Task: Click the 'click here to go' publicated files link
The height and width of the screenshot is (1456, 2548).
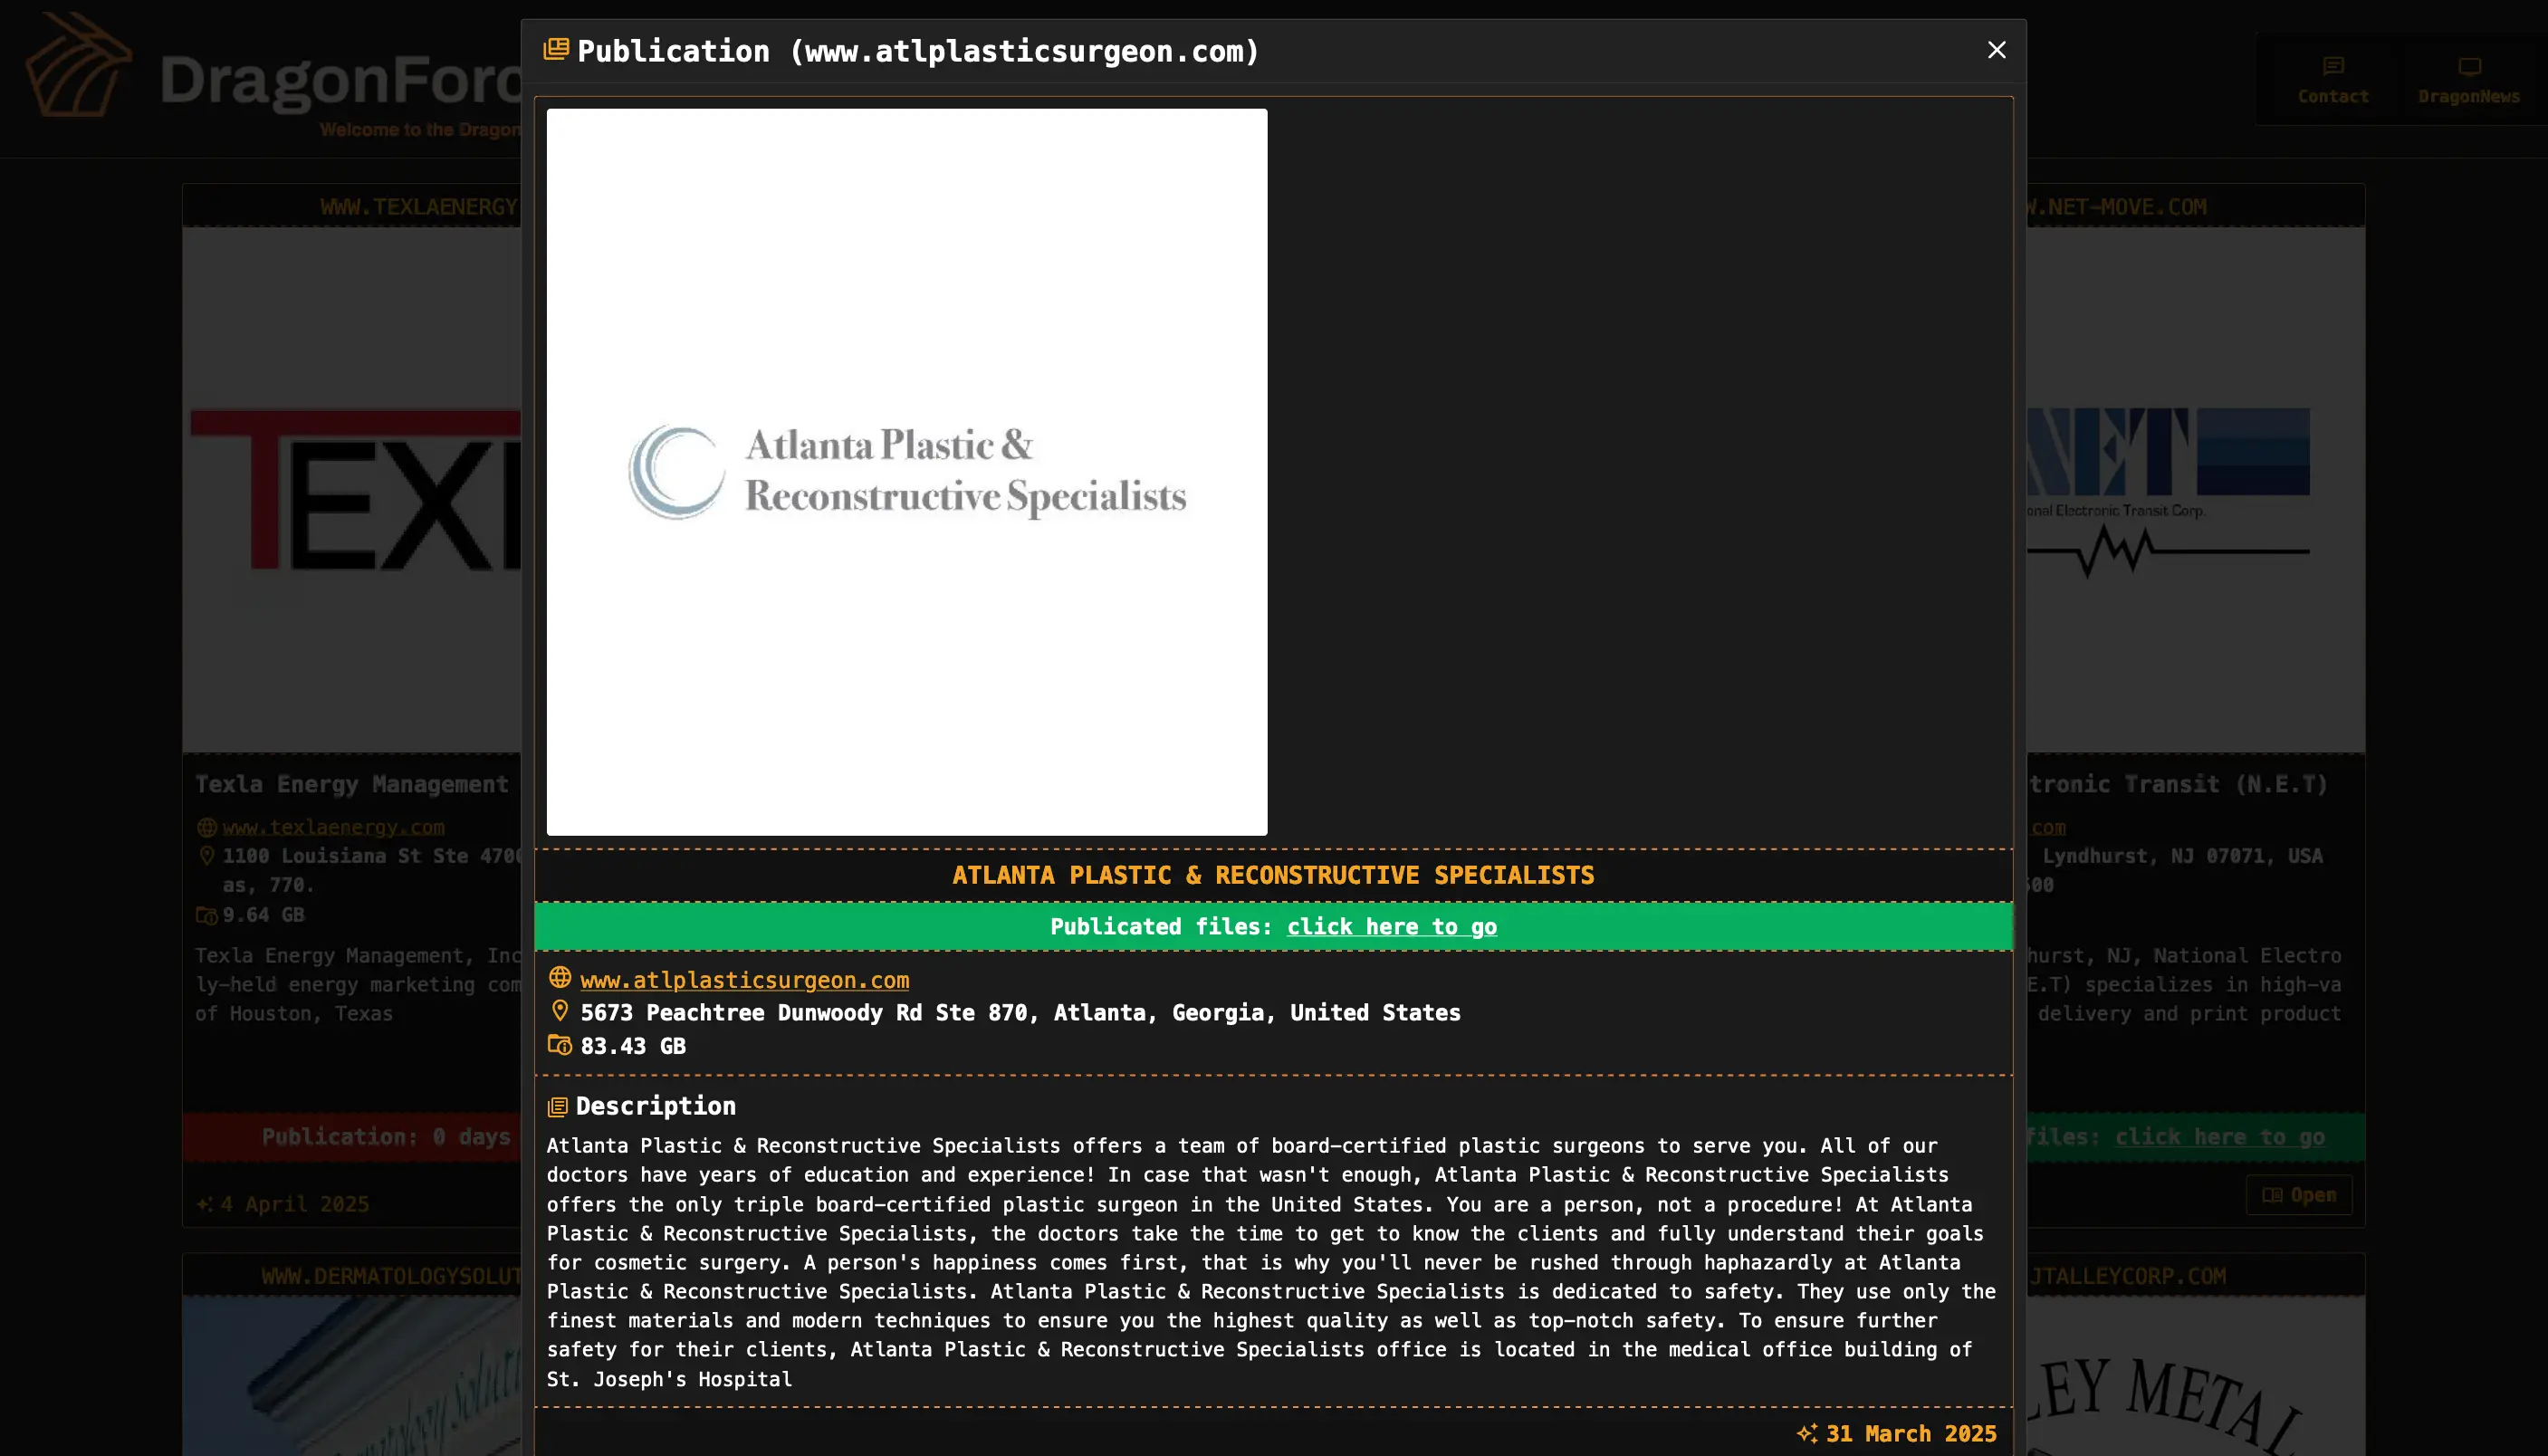Action: point(1391,926)
